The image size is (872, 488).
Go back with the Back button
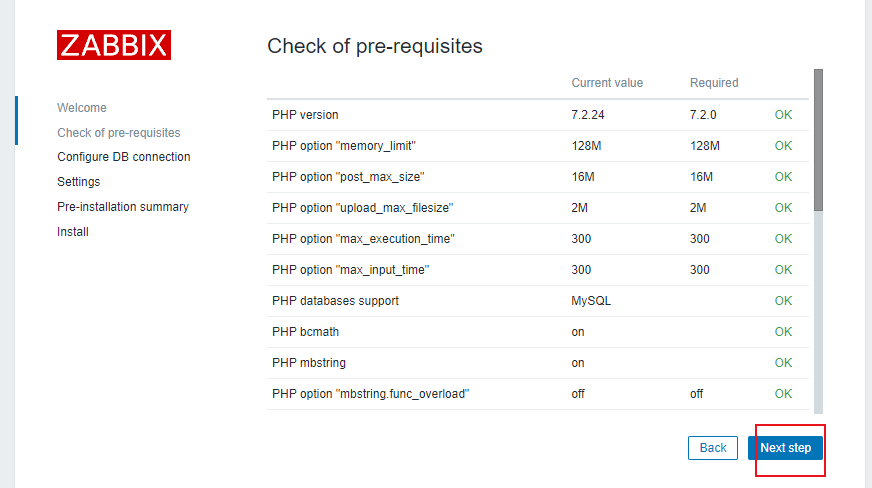(x=713, y=448)
